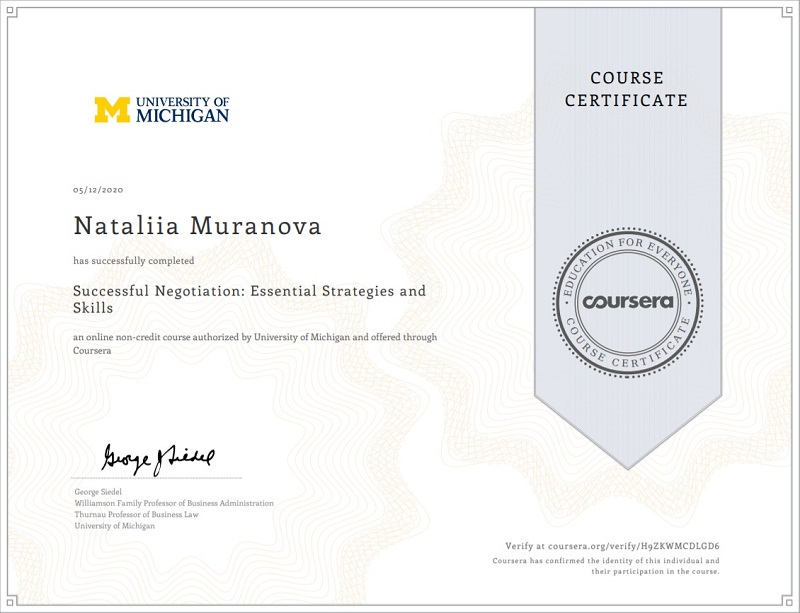Image resolution: width=800 pixels, height=613 pixels.
Task: Click the Williamson Family Professor title line
Action: pyautogui.click(x=174, y=503)
